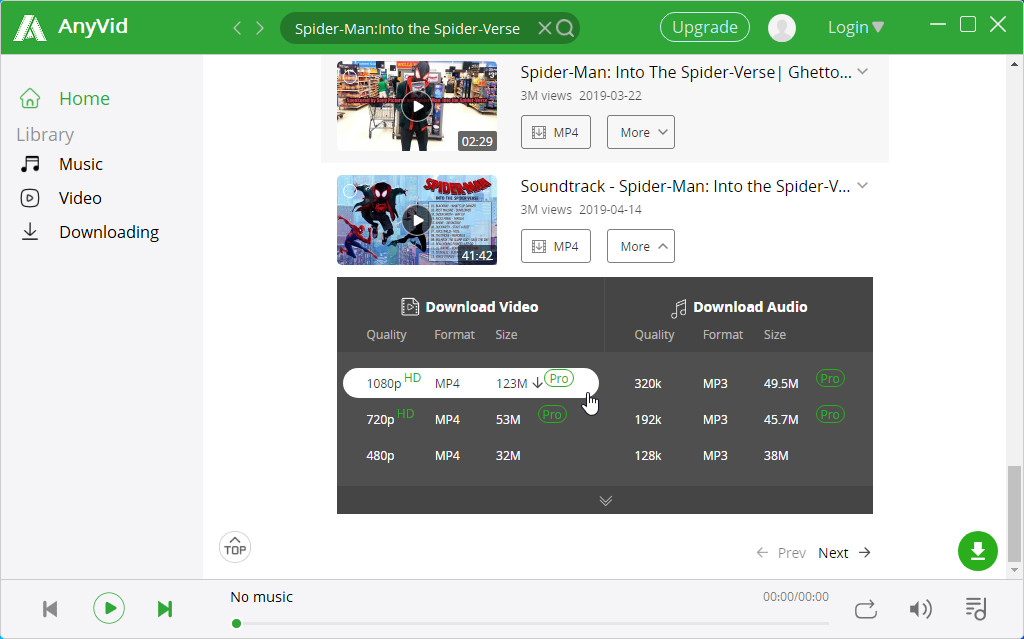
Task: Select the 480p MP4 32M option
Action: point(471,455)
